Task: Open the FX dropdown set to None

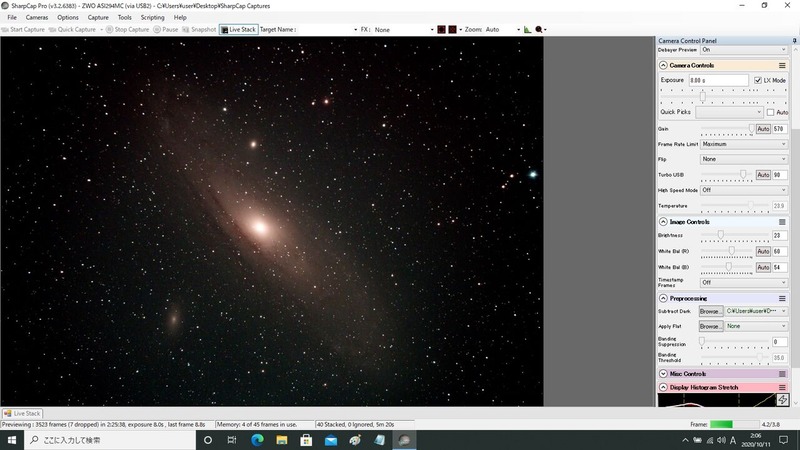Action: tap(403, 30)
